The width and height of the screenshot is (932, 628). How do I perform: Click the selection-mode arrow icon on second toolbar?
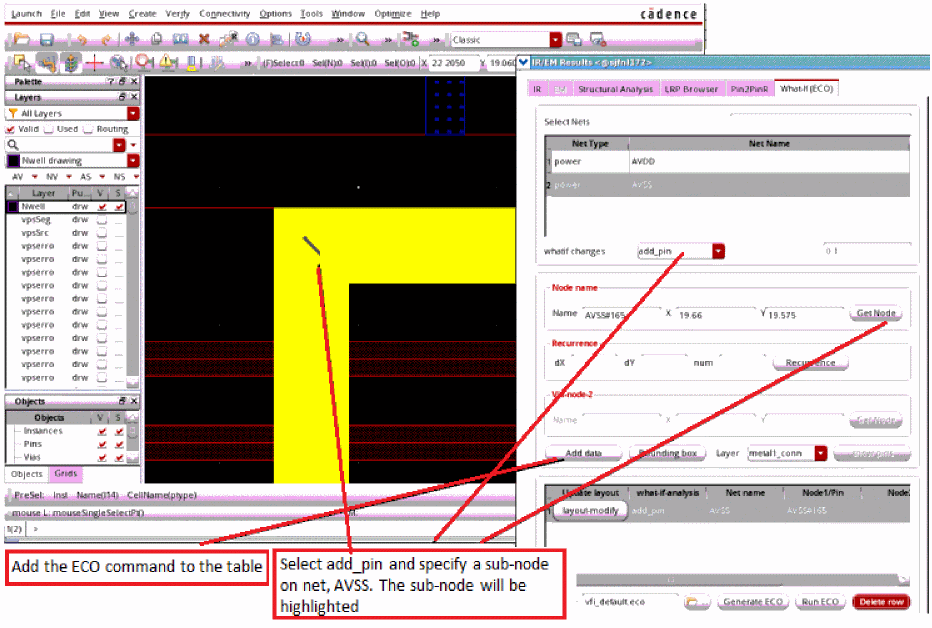click(x=21, y=62)
